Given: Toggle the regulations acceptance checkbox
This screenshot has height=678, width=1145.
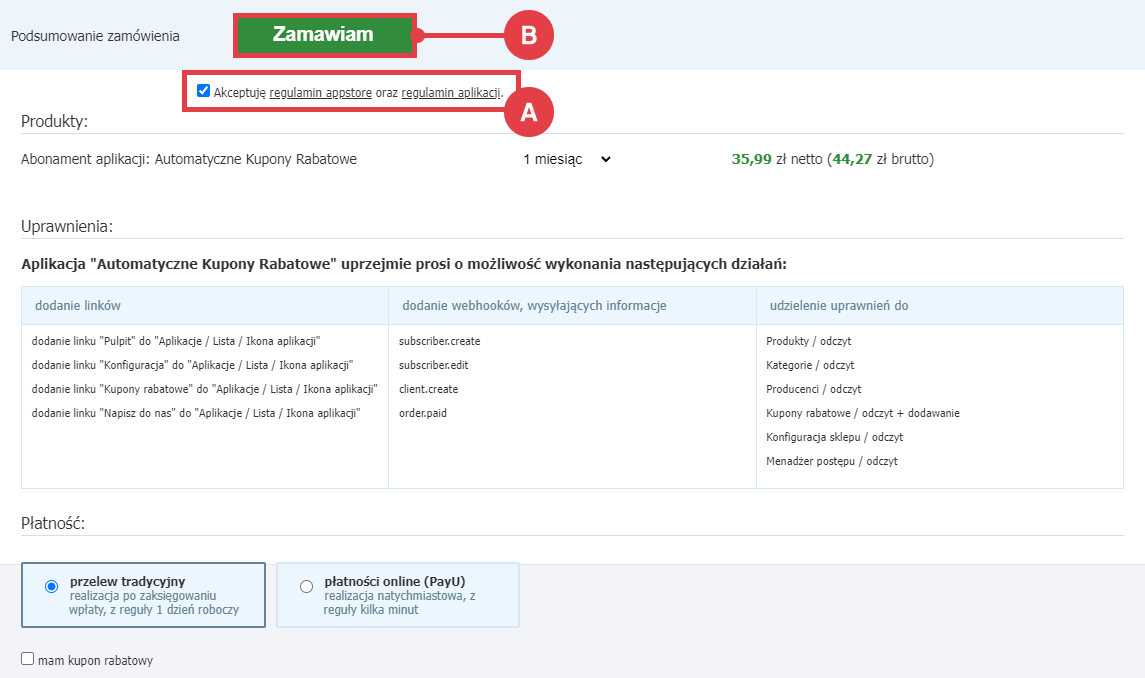Looking at the screenshot, I should click(204, 91).
